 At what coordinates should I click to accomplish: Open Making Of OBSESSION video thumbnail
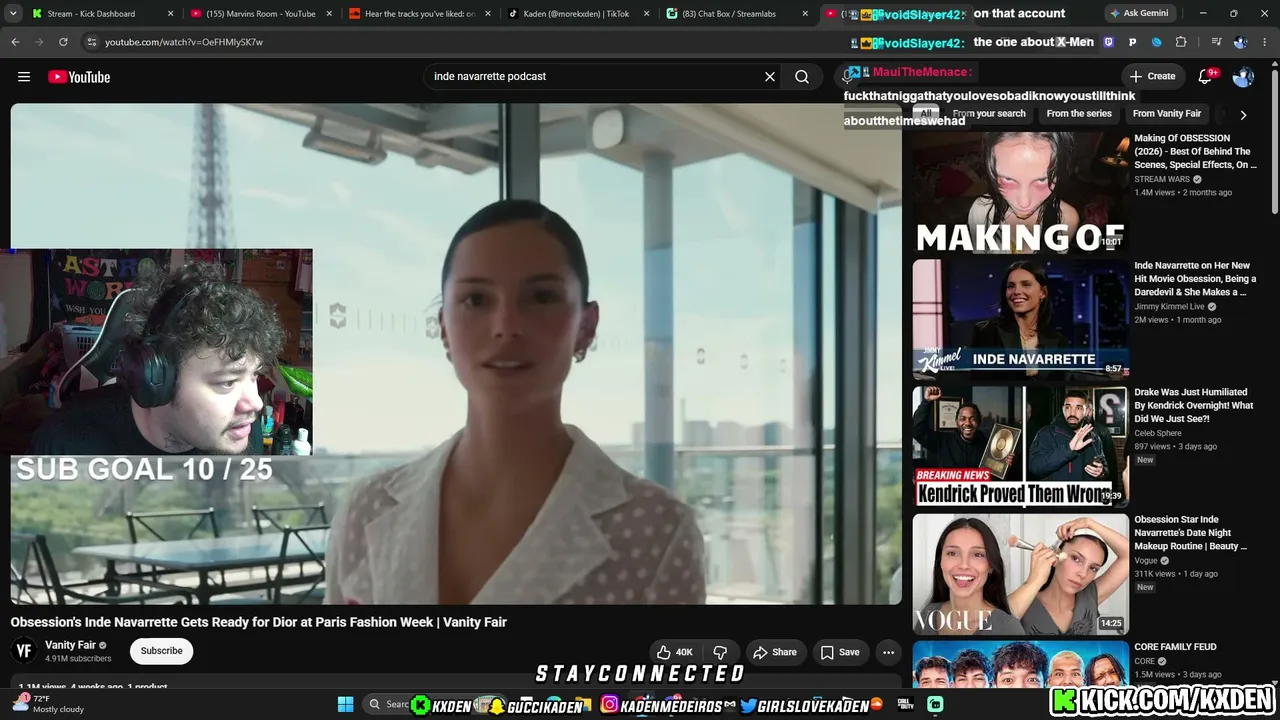click(1020, 193)
